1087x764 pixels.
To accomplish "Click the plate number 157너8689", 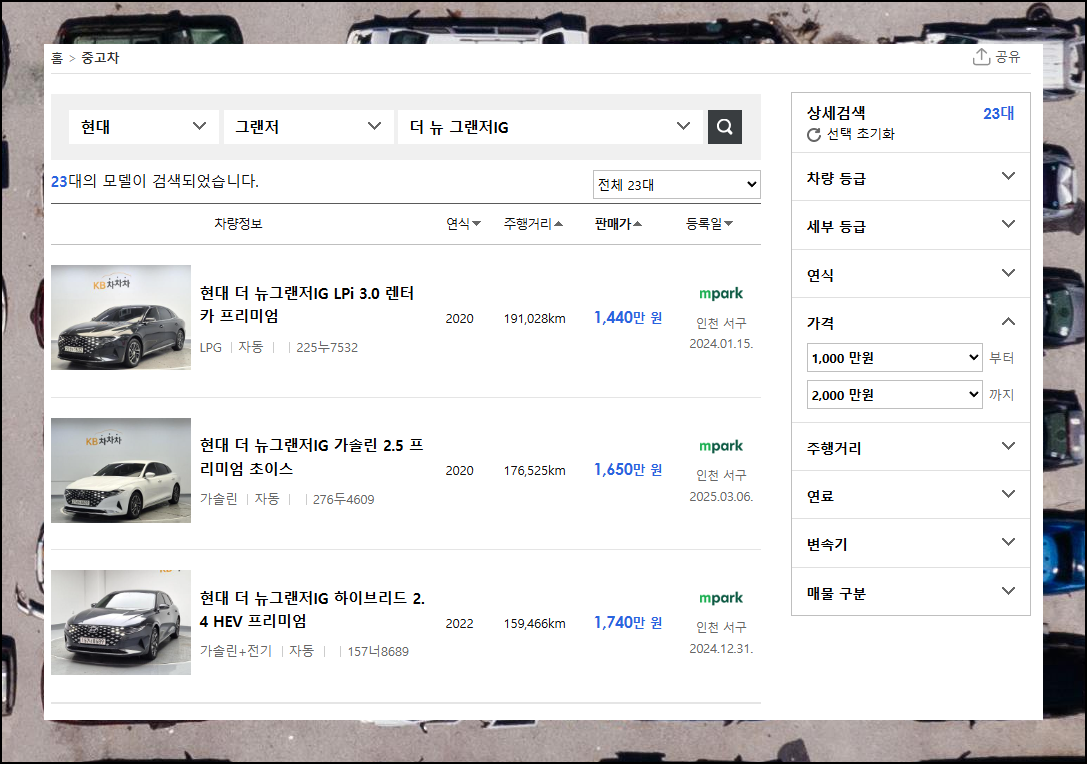I will coord(378,652).
